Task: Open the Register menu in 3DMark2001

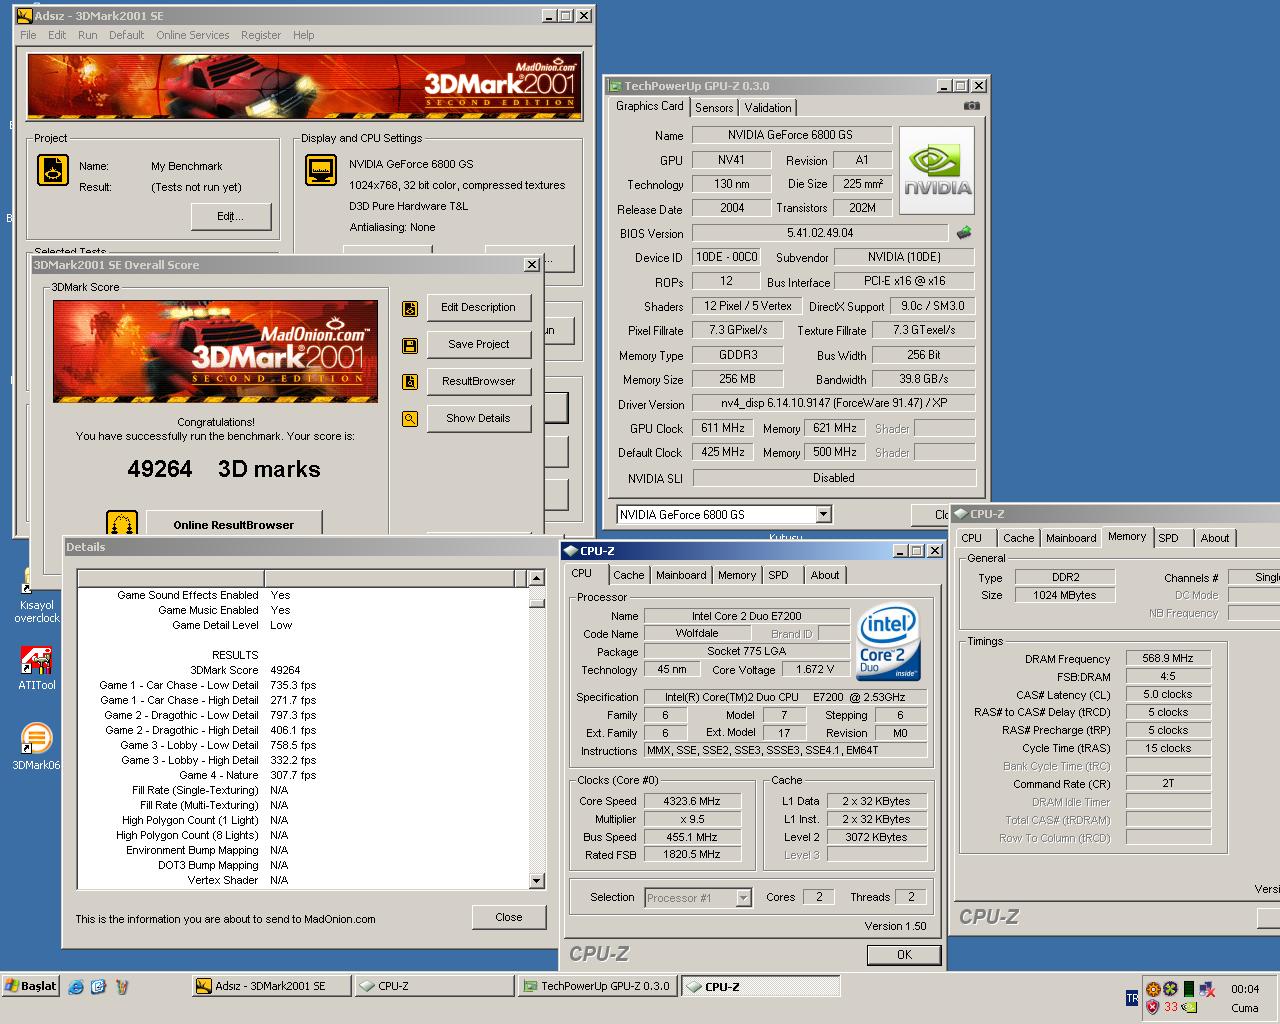Action: click(261, 35)
